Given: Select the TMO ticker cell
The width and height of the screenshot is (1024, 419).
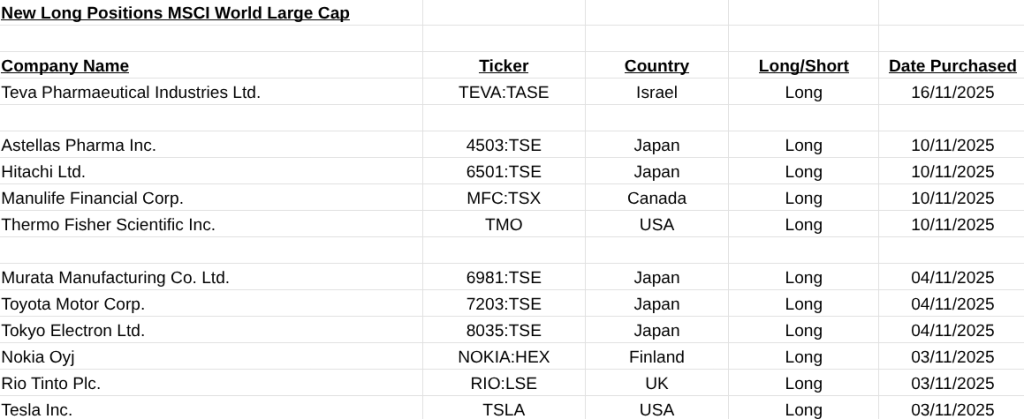Looking at the screenshot, I should [503, 225].
